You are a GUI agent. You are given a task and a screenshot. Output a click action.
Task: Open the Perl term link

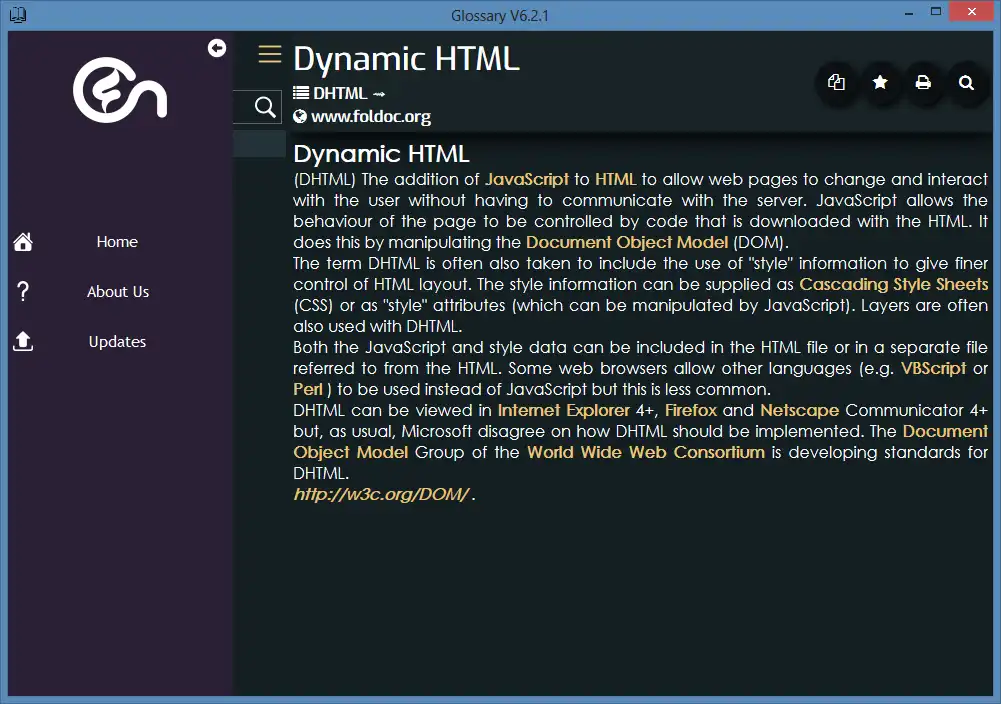tap(308, 389)
